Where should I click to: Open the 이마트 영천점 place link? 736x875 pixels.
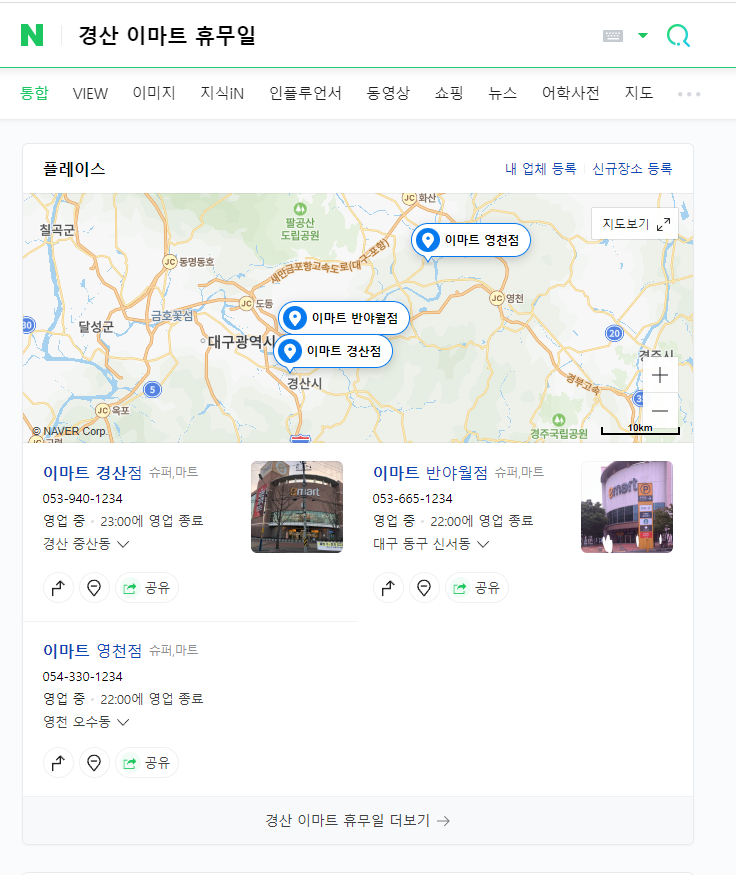(x=93, y=651)
